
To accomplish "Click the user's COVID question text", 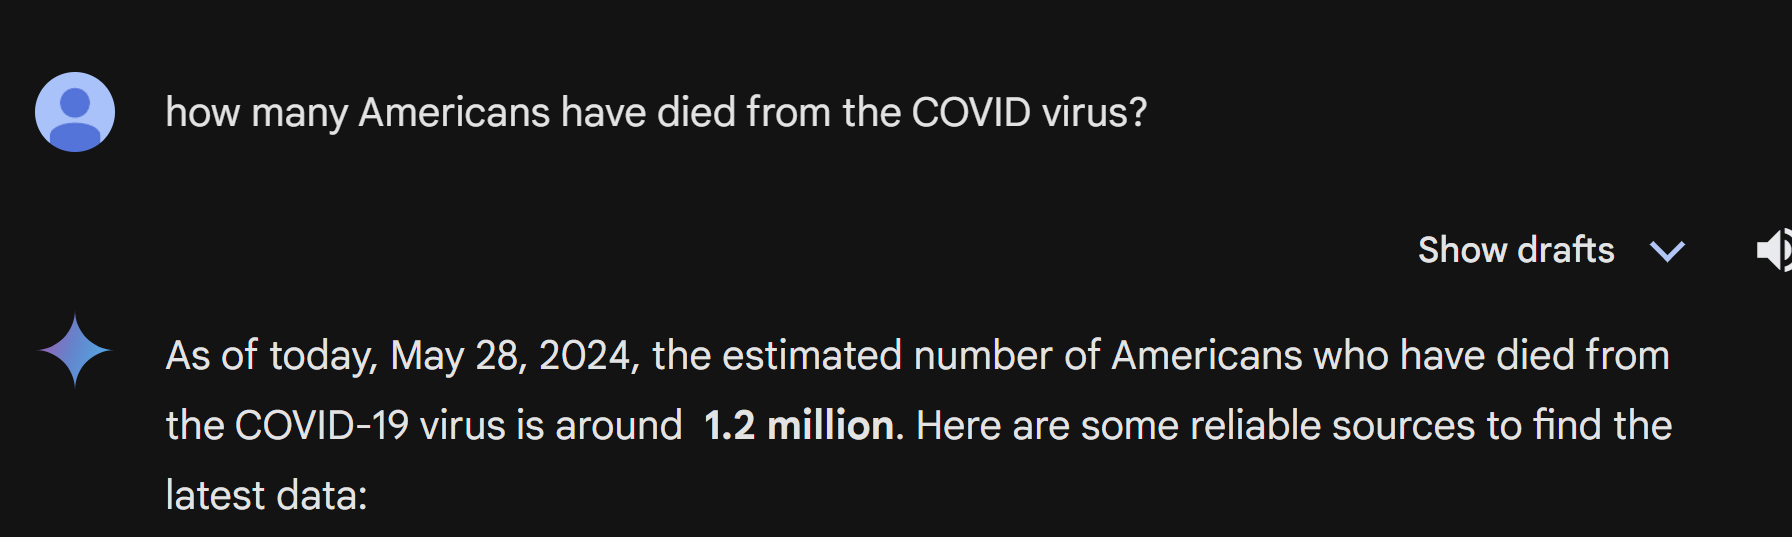I will (656, 112).
